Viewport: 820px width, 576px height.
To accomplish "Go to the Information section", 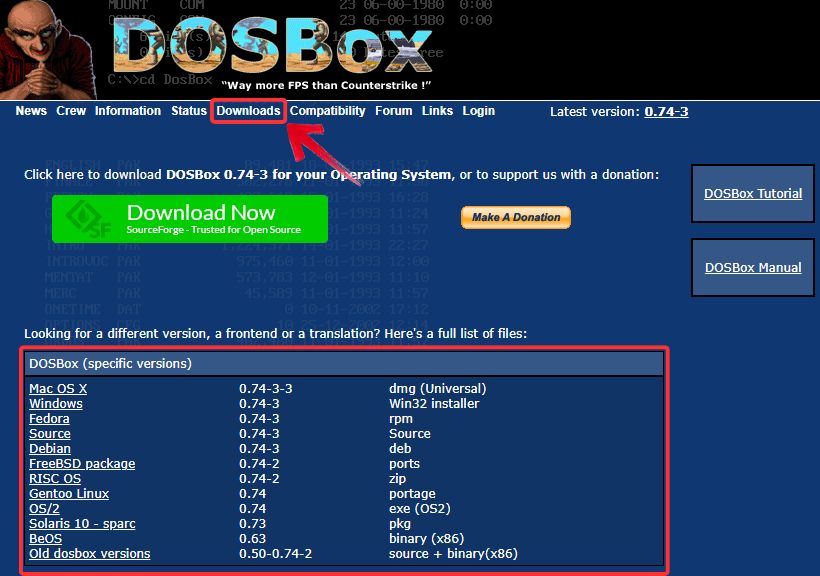I will [128, 111].
